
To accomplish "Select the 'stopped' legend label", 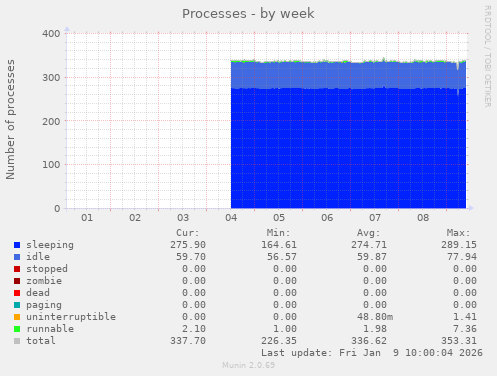I will coord(47,269).
